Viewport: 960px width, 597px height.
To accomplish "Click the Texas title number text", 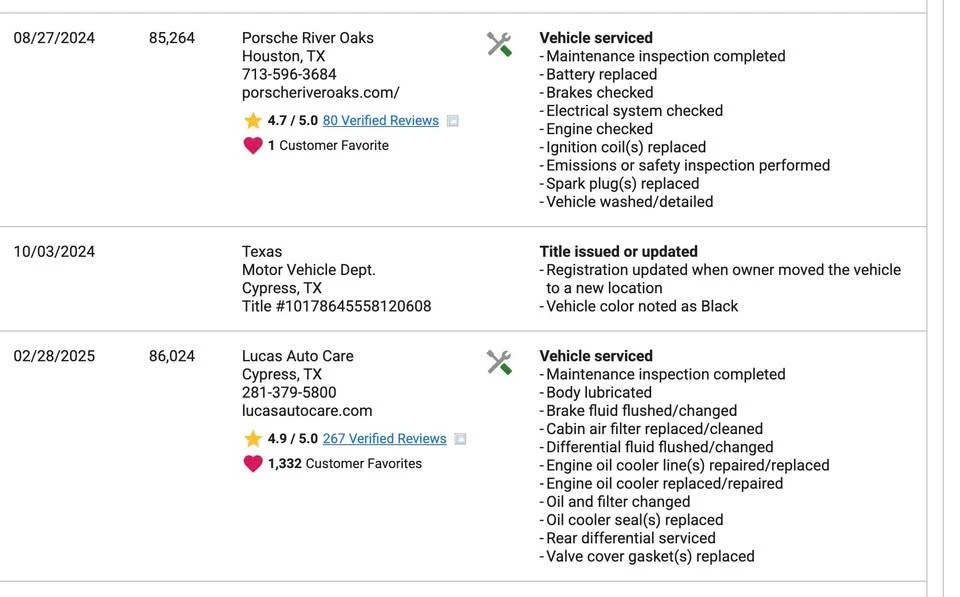I will (x=336, y=306).
